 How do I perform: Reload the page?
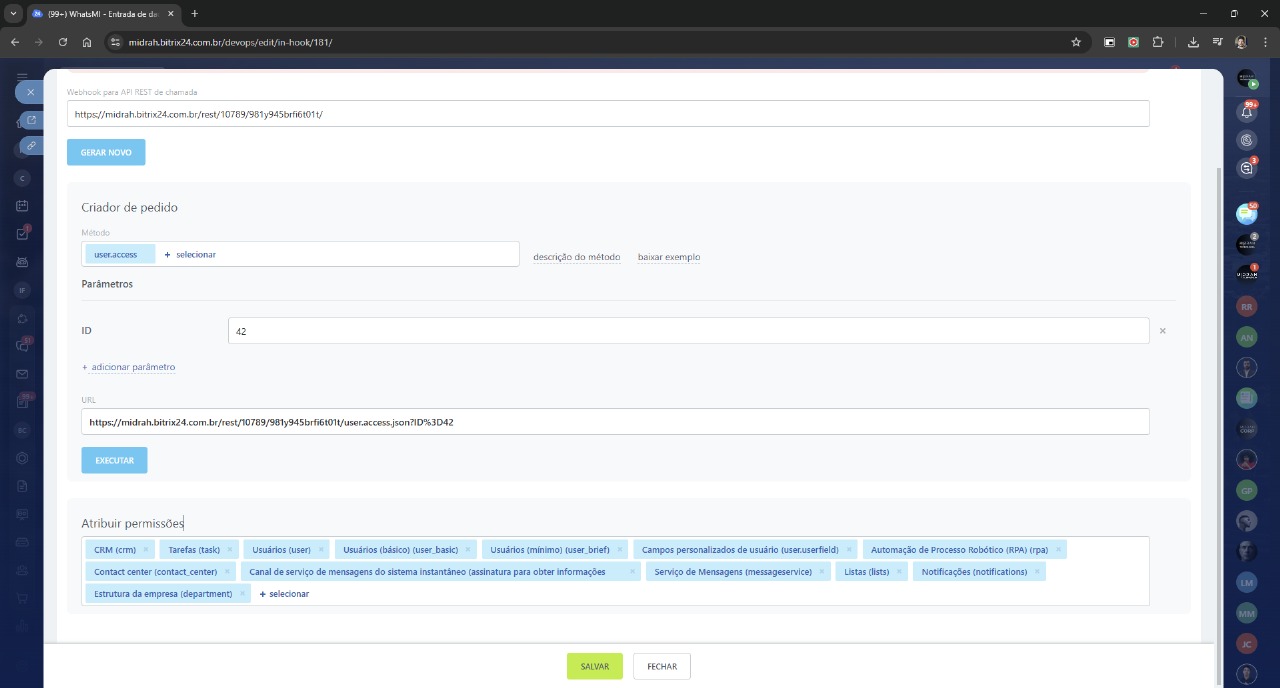[63, 42]
